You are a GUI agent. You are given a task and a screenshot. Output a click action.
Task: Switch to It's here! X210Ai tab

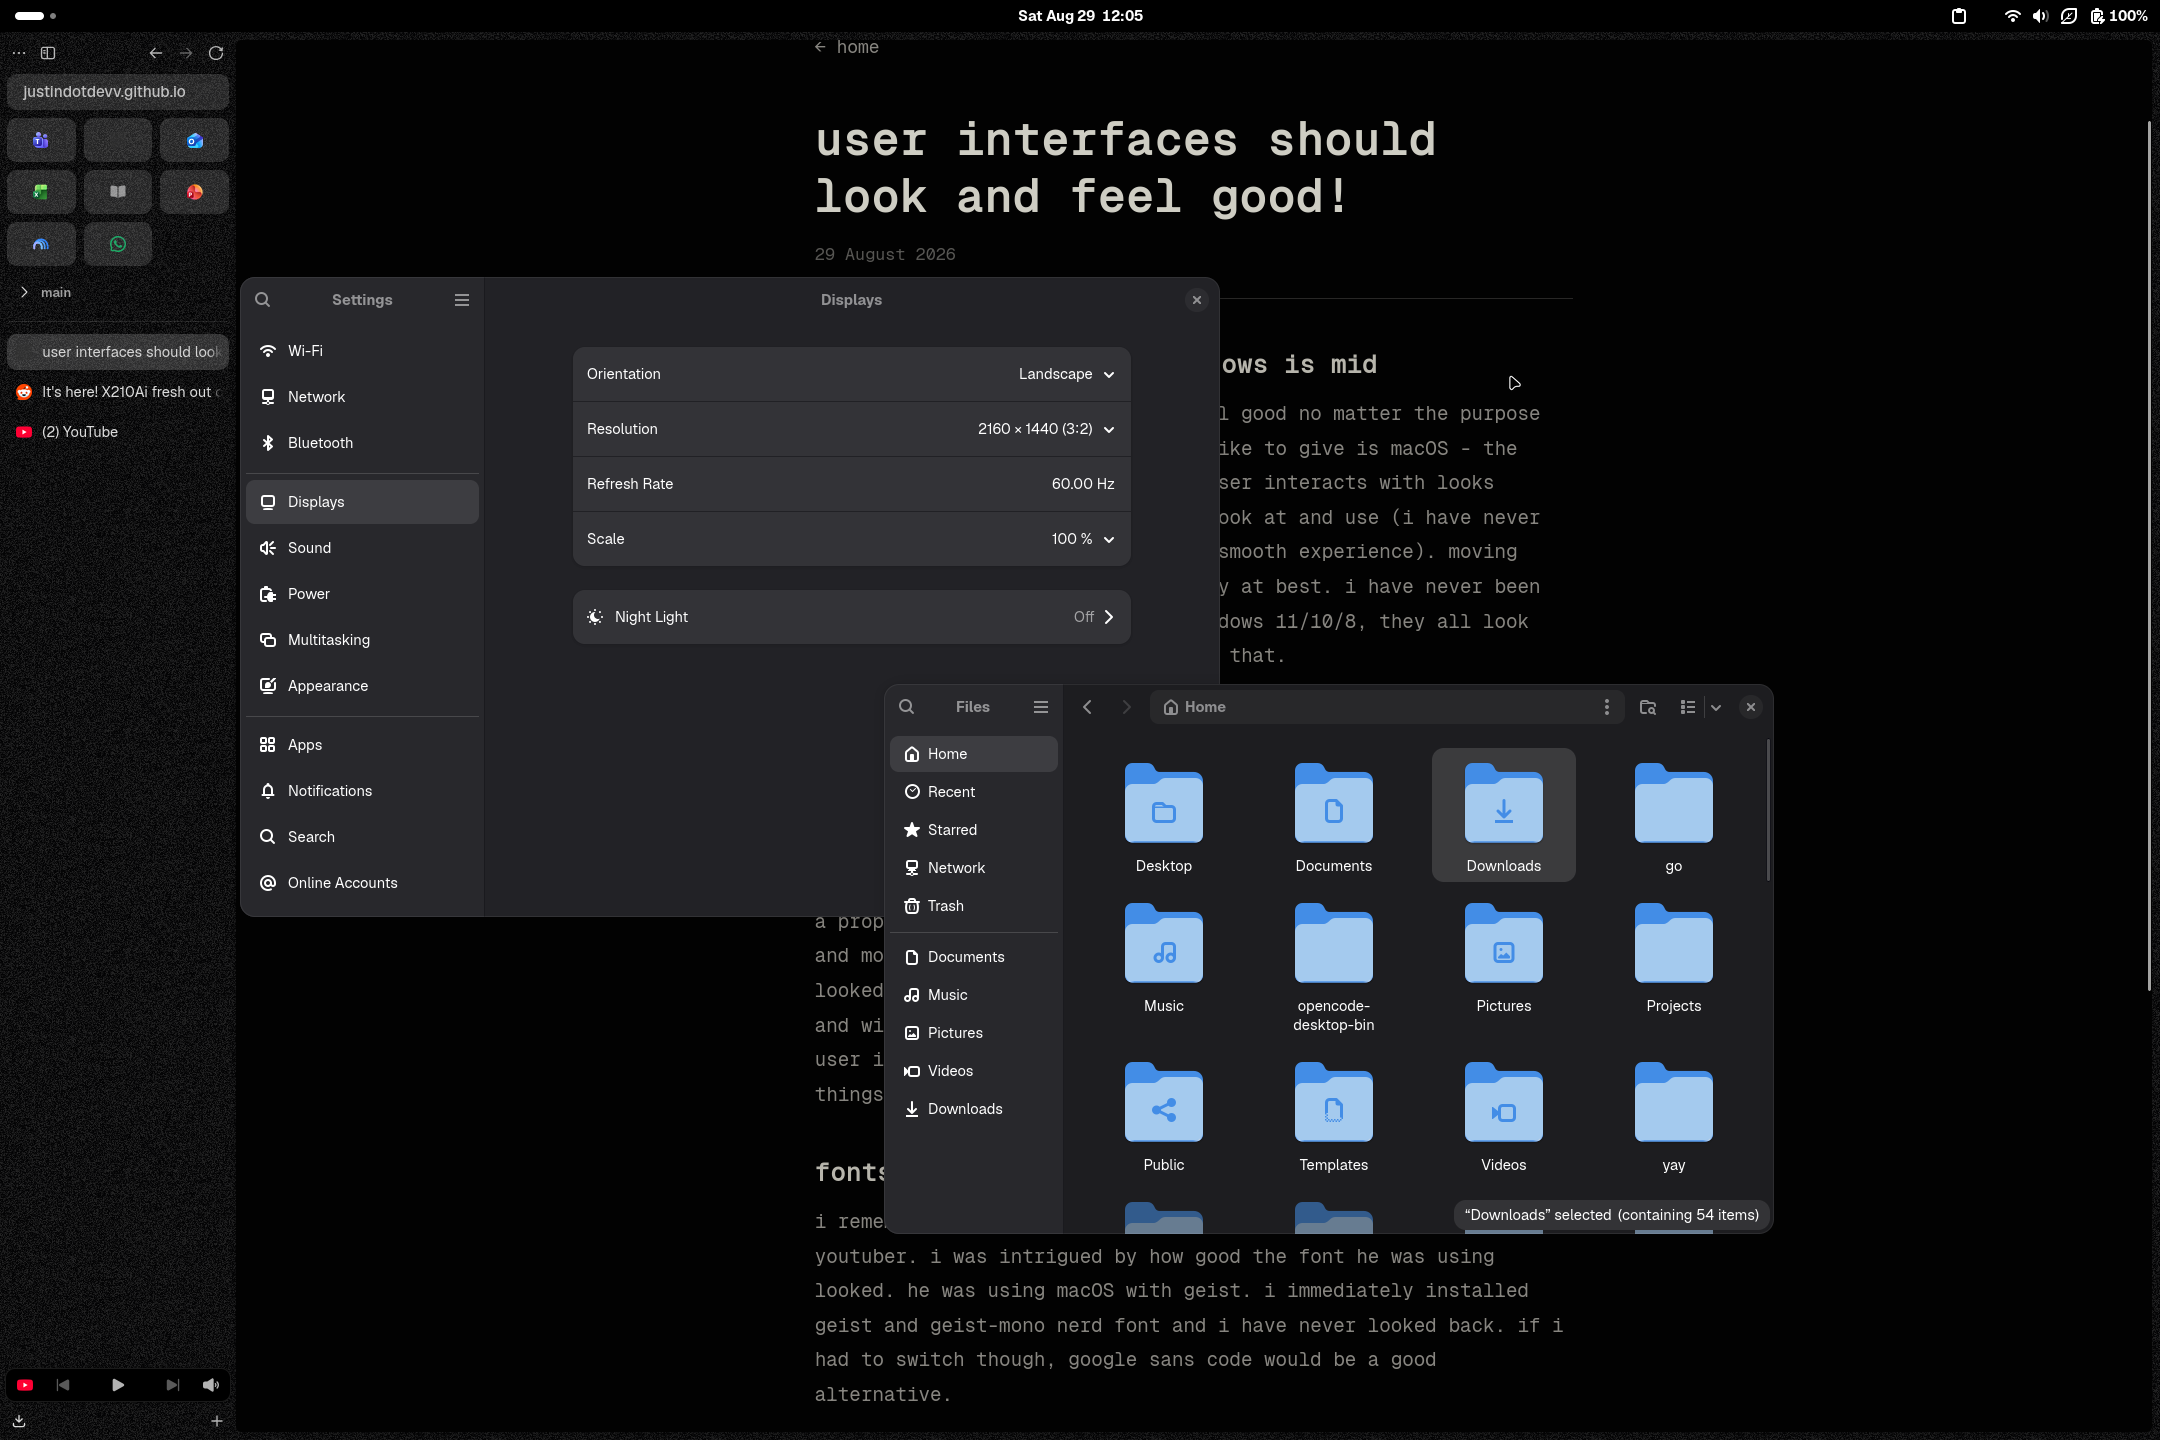[x=118, y=392]
